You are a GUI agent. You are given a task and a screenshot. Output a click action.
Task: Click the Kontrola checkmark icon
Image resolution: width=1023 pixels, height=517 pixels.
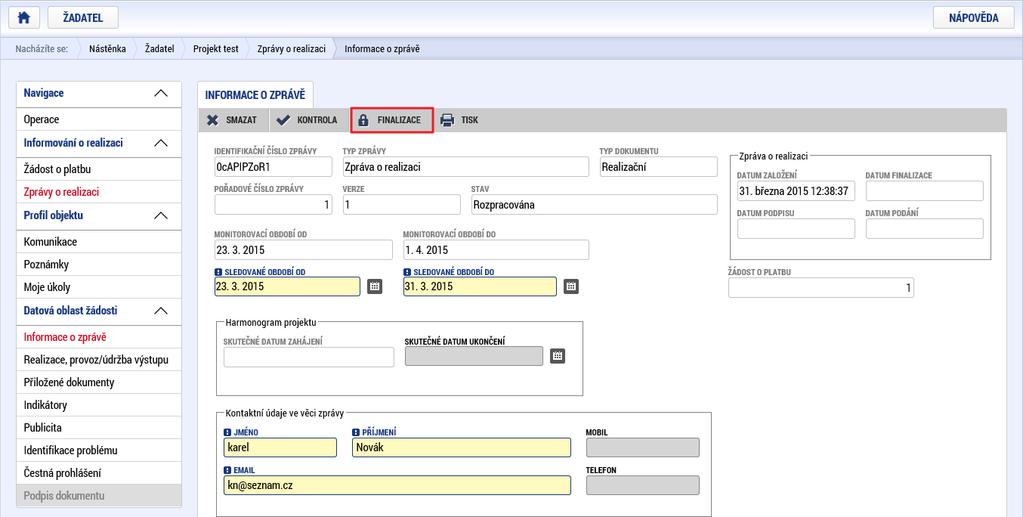pos(283,120)
